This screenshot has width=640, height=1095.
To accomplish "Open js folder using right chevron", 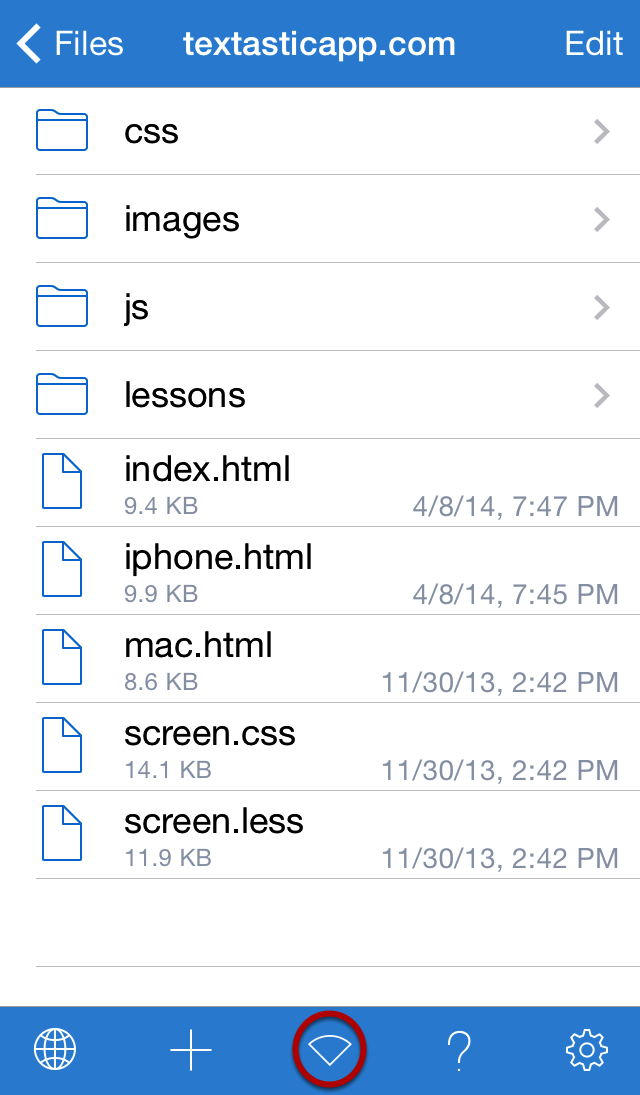I will click(x=602, y=307).
